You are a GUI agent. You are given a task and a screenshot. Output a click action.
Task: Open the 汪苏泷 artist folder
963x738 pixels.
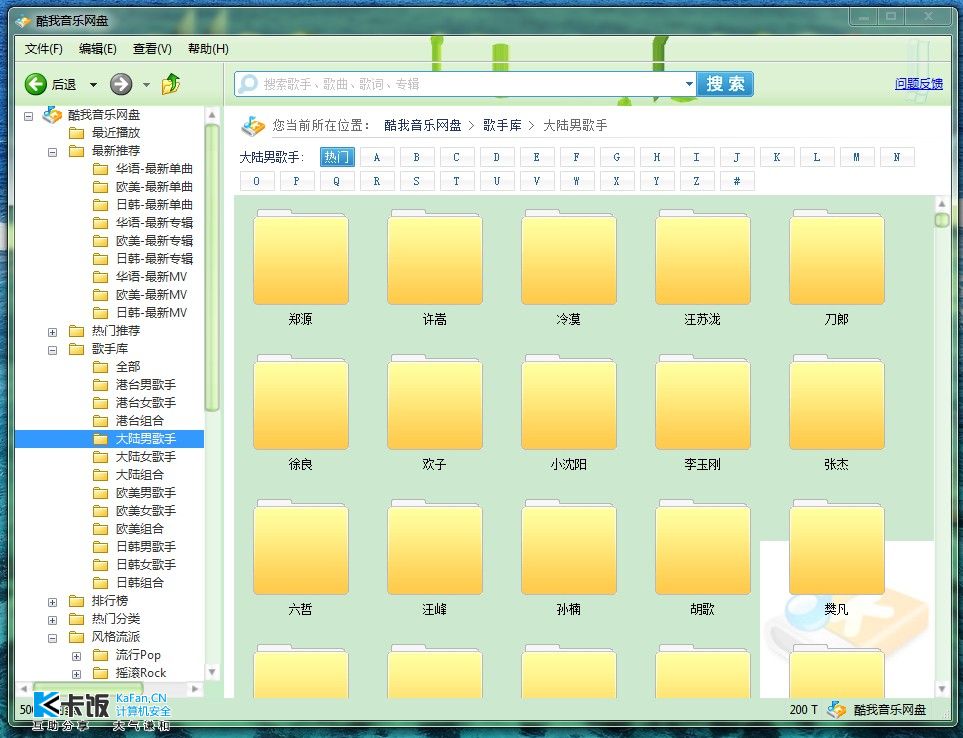pyautogui.click(x=702, y=258)
